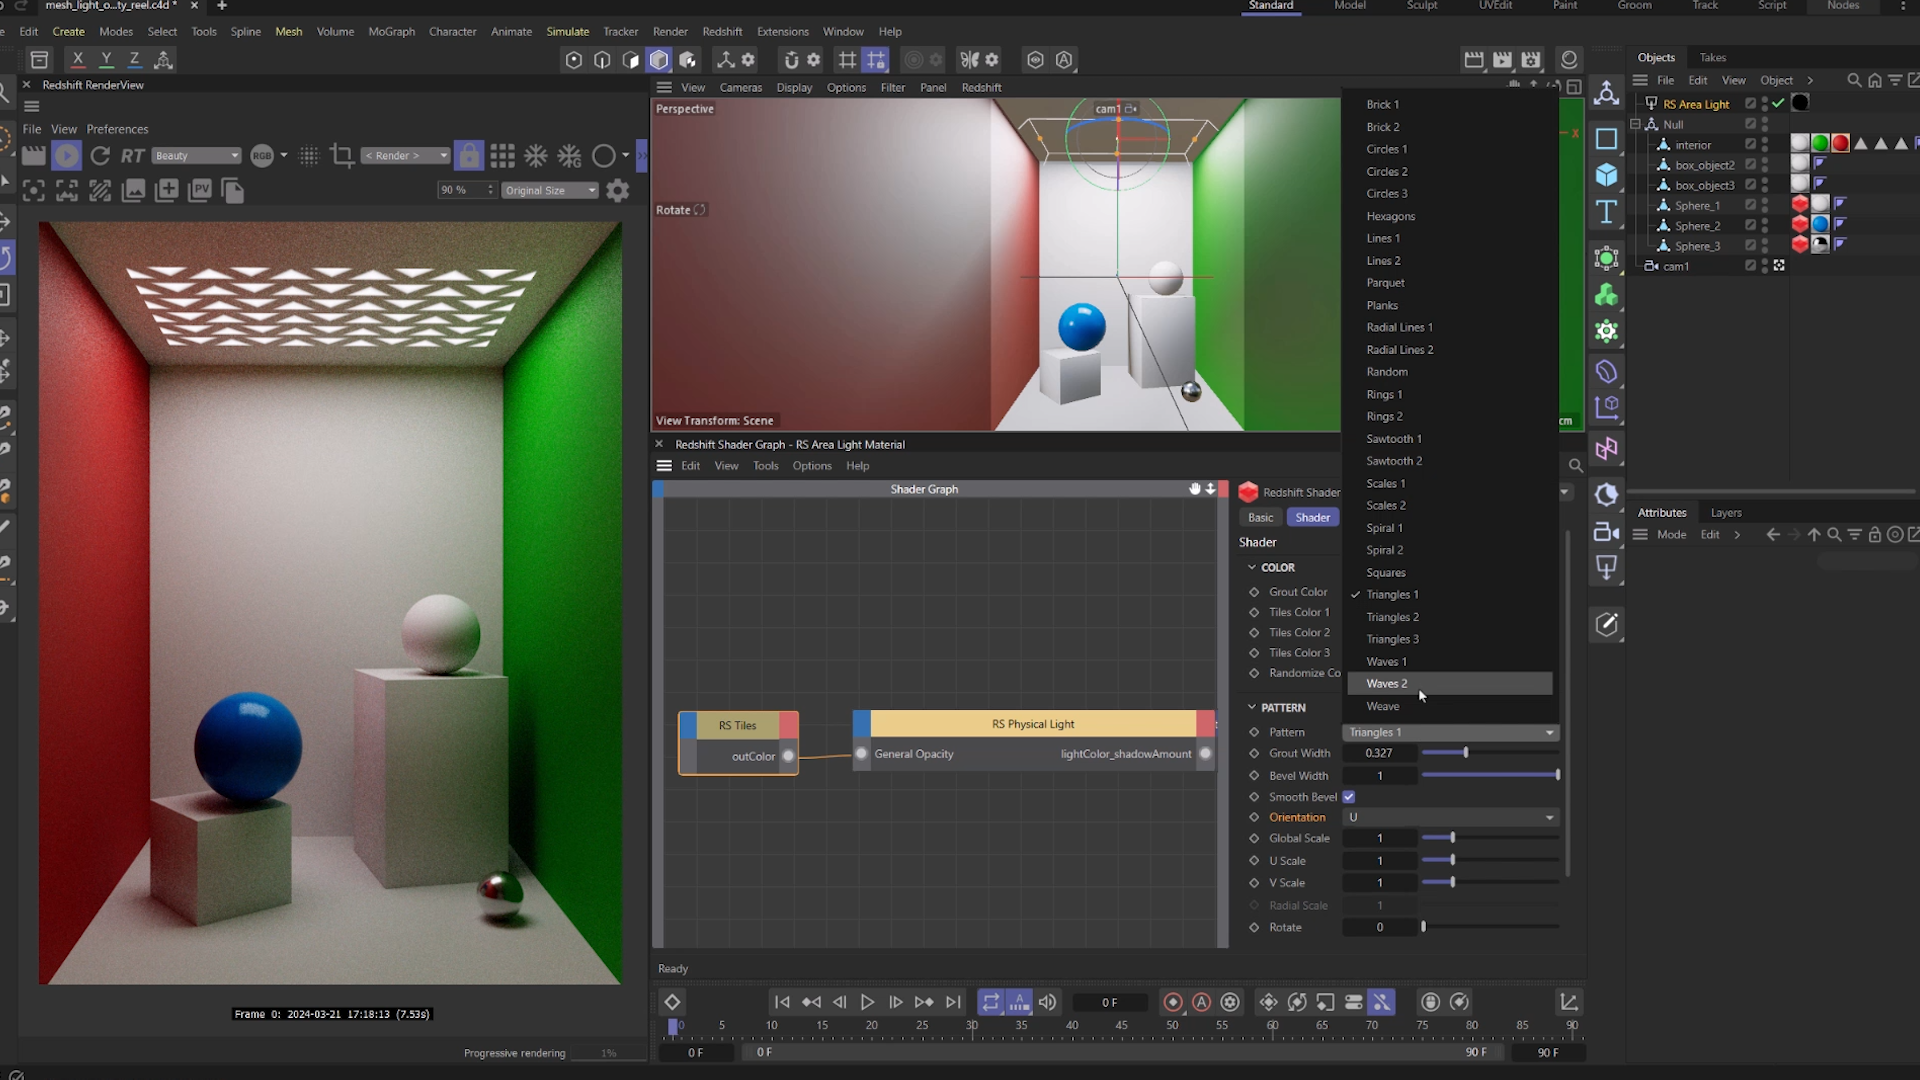Click the Grout Width value field 0.327
The height and width of the screenshot is (1080, 1920).
(x=1379, y=753)
